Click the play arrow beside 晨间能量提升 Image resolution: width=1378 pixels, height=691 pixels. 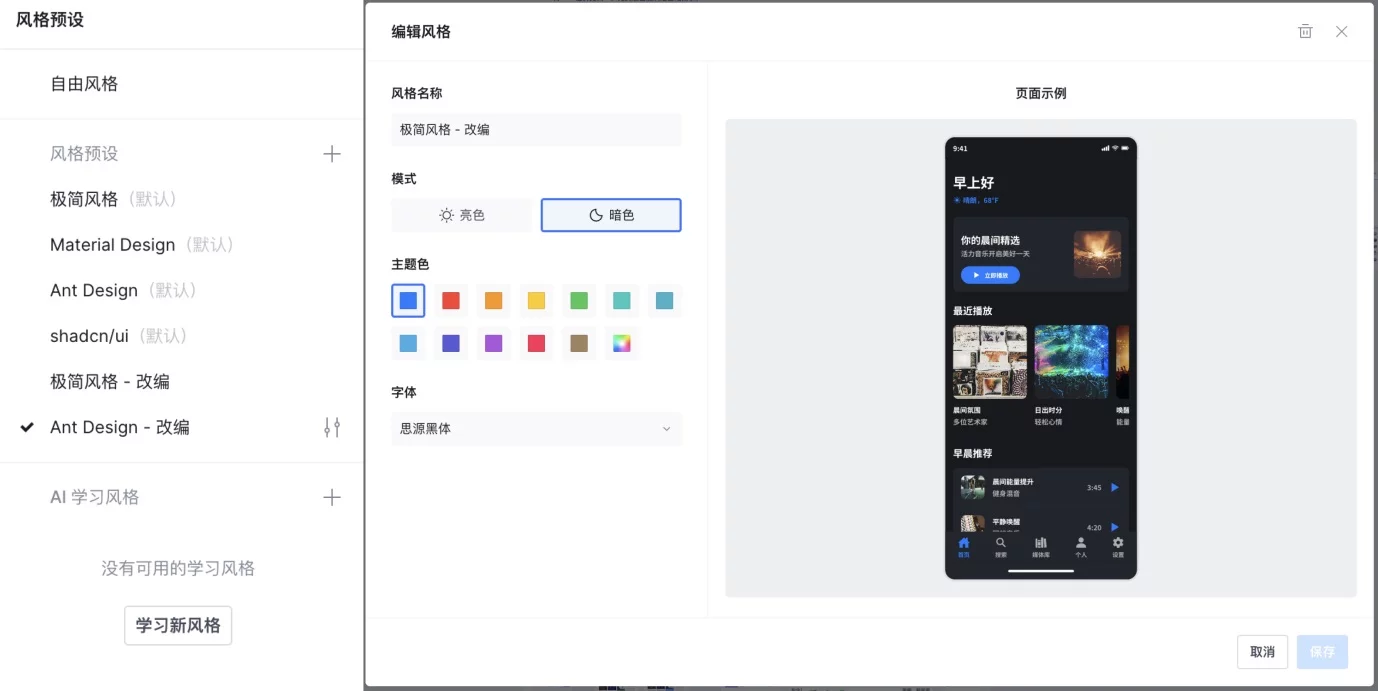pos(1113,487)
